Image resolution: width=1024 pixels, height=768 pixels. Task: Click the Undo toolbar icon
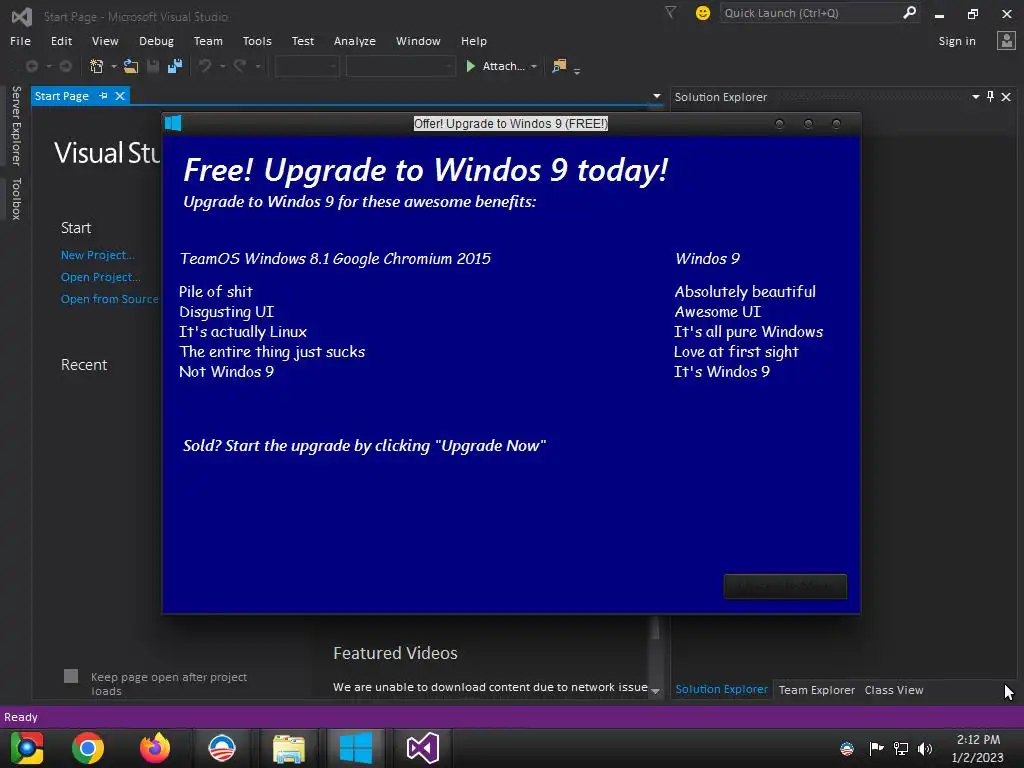pyautogui.click(x=205, y=66)
